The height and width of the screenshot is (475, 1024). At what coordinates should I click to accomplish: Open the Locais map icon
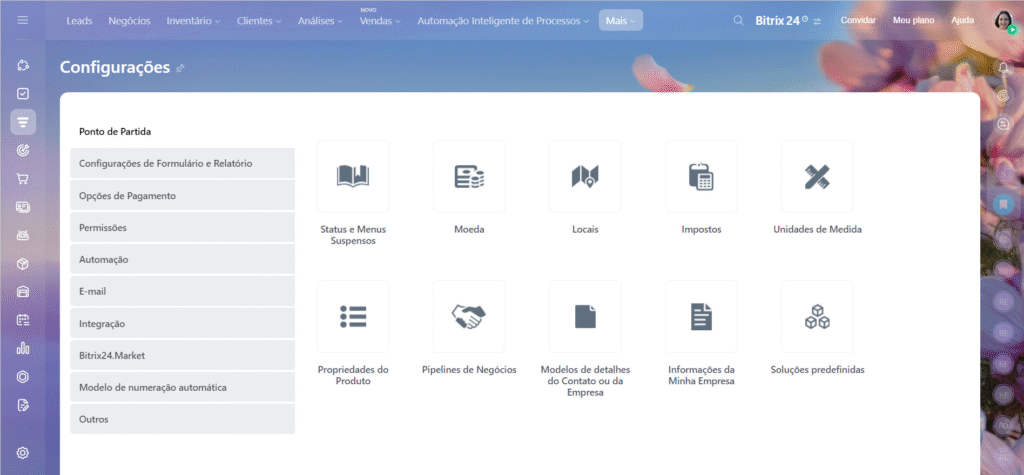(x=585, y=177)
